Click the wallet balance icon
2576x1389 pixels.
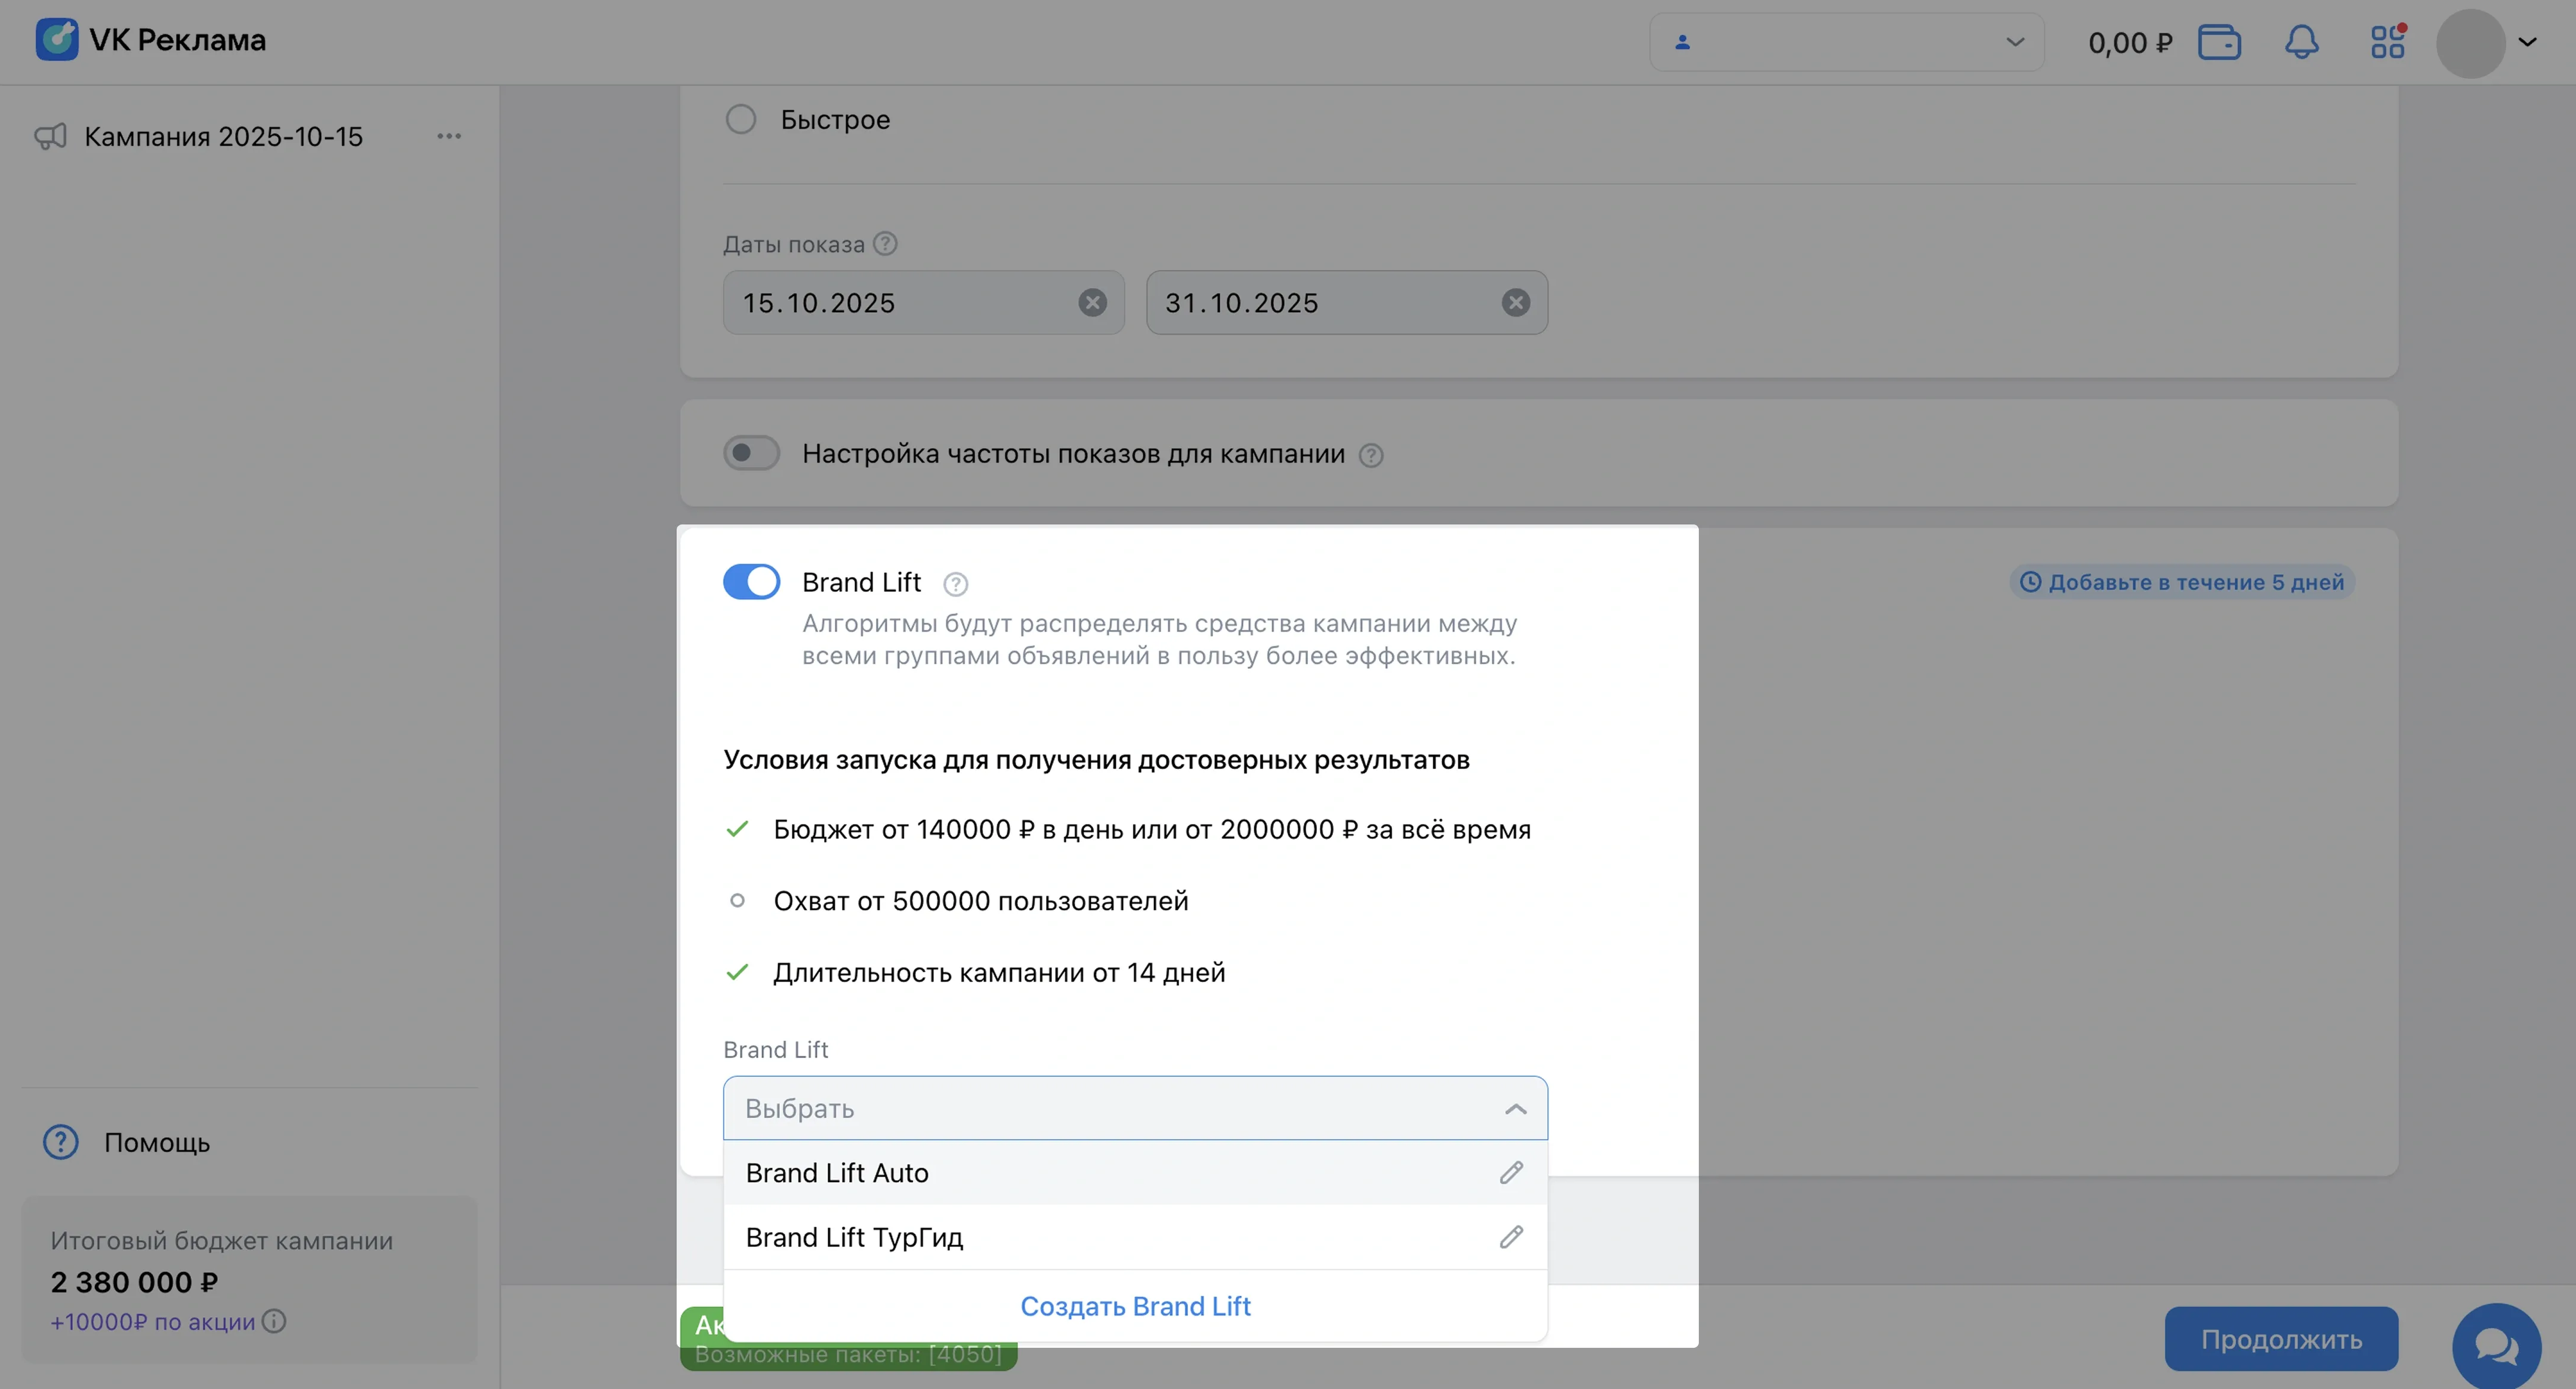pos(2218,42)
